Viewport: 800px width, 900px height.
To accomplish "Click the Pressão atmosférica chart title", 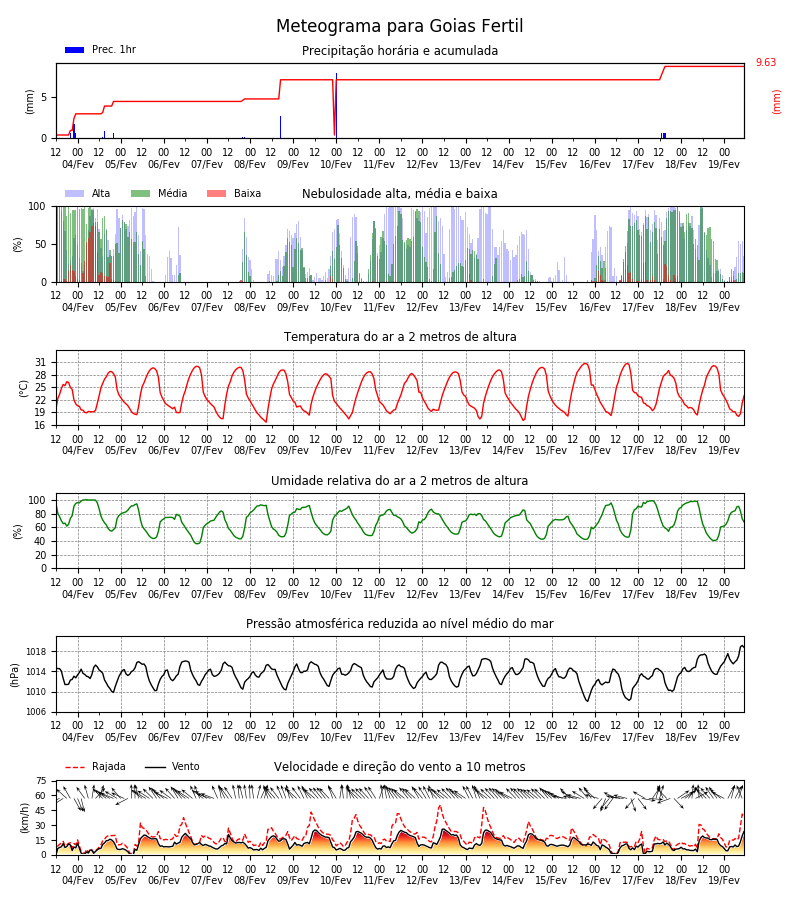I will point(399,623).
